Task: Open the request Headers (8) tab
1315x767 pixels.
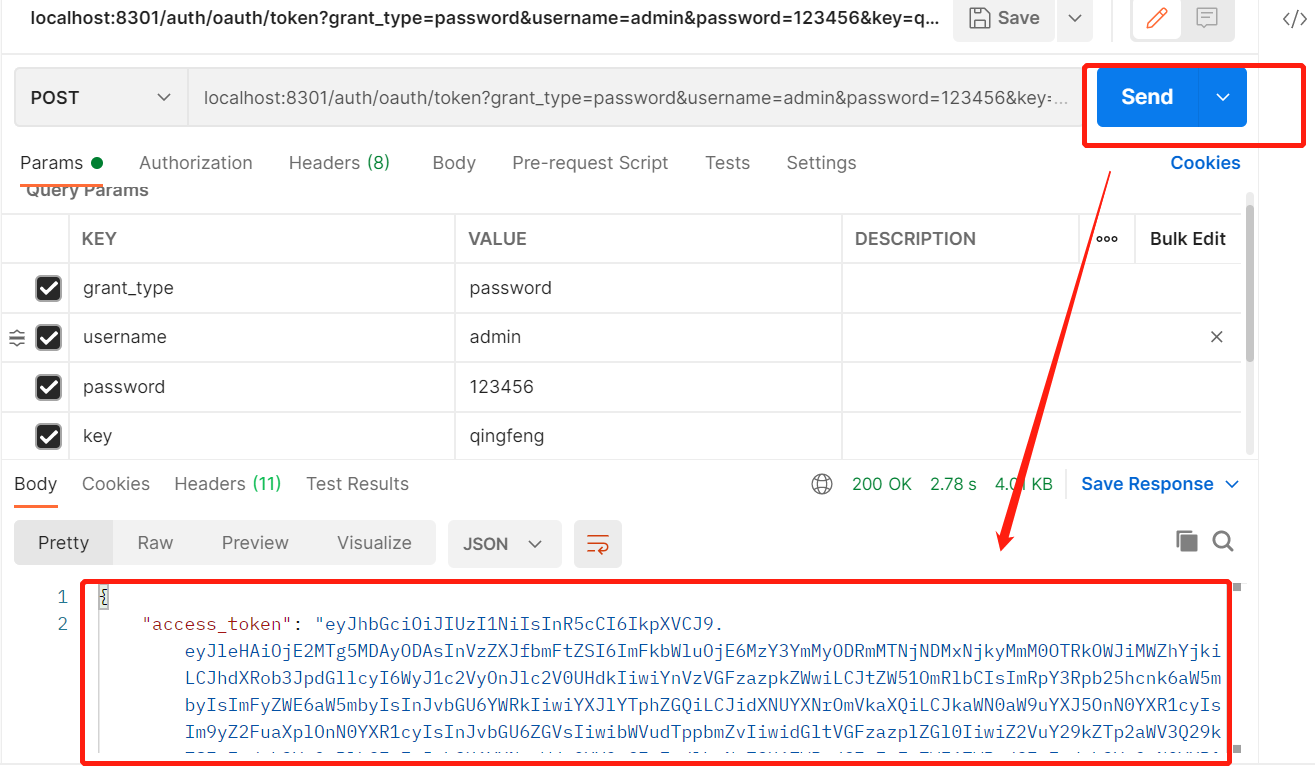Action: (x=339, y=163)
